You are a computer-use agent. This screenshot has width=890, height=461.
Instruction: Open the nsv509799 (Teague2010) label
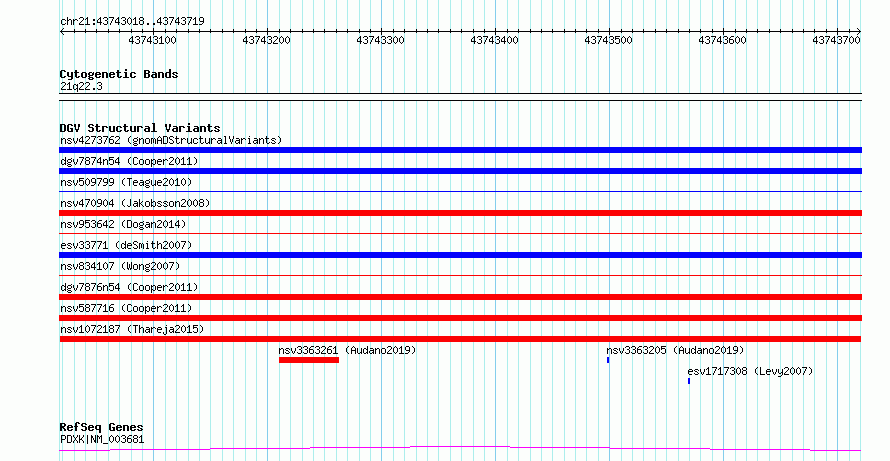126,182
